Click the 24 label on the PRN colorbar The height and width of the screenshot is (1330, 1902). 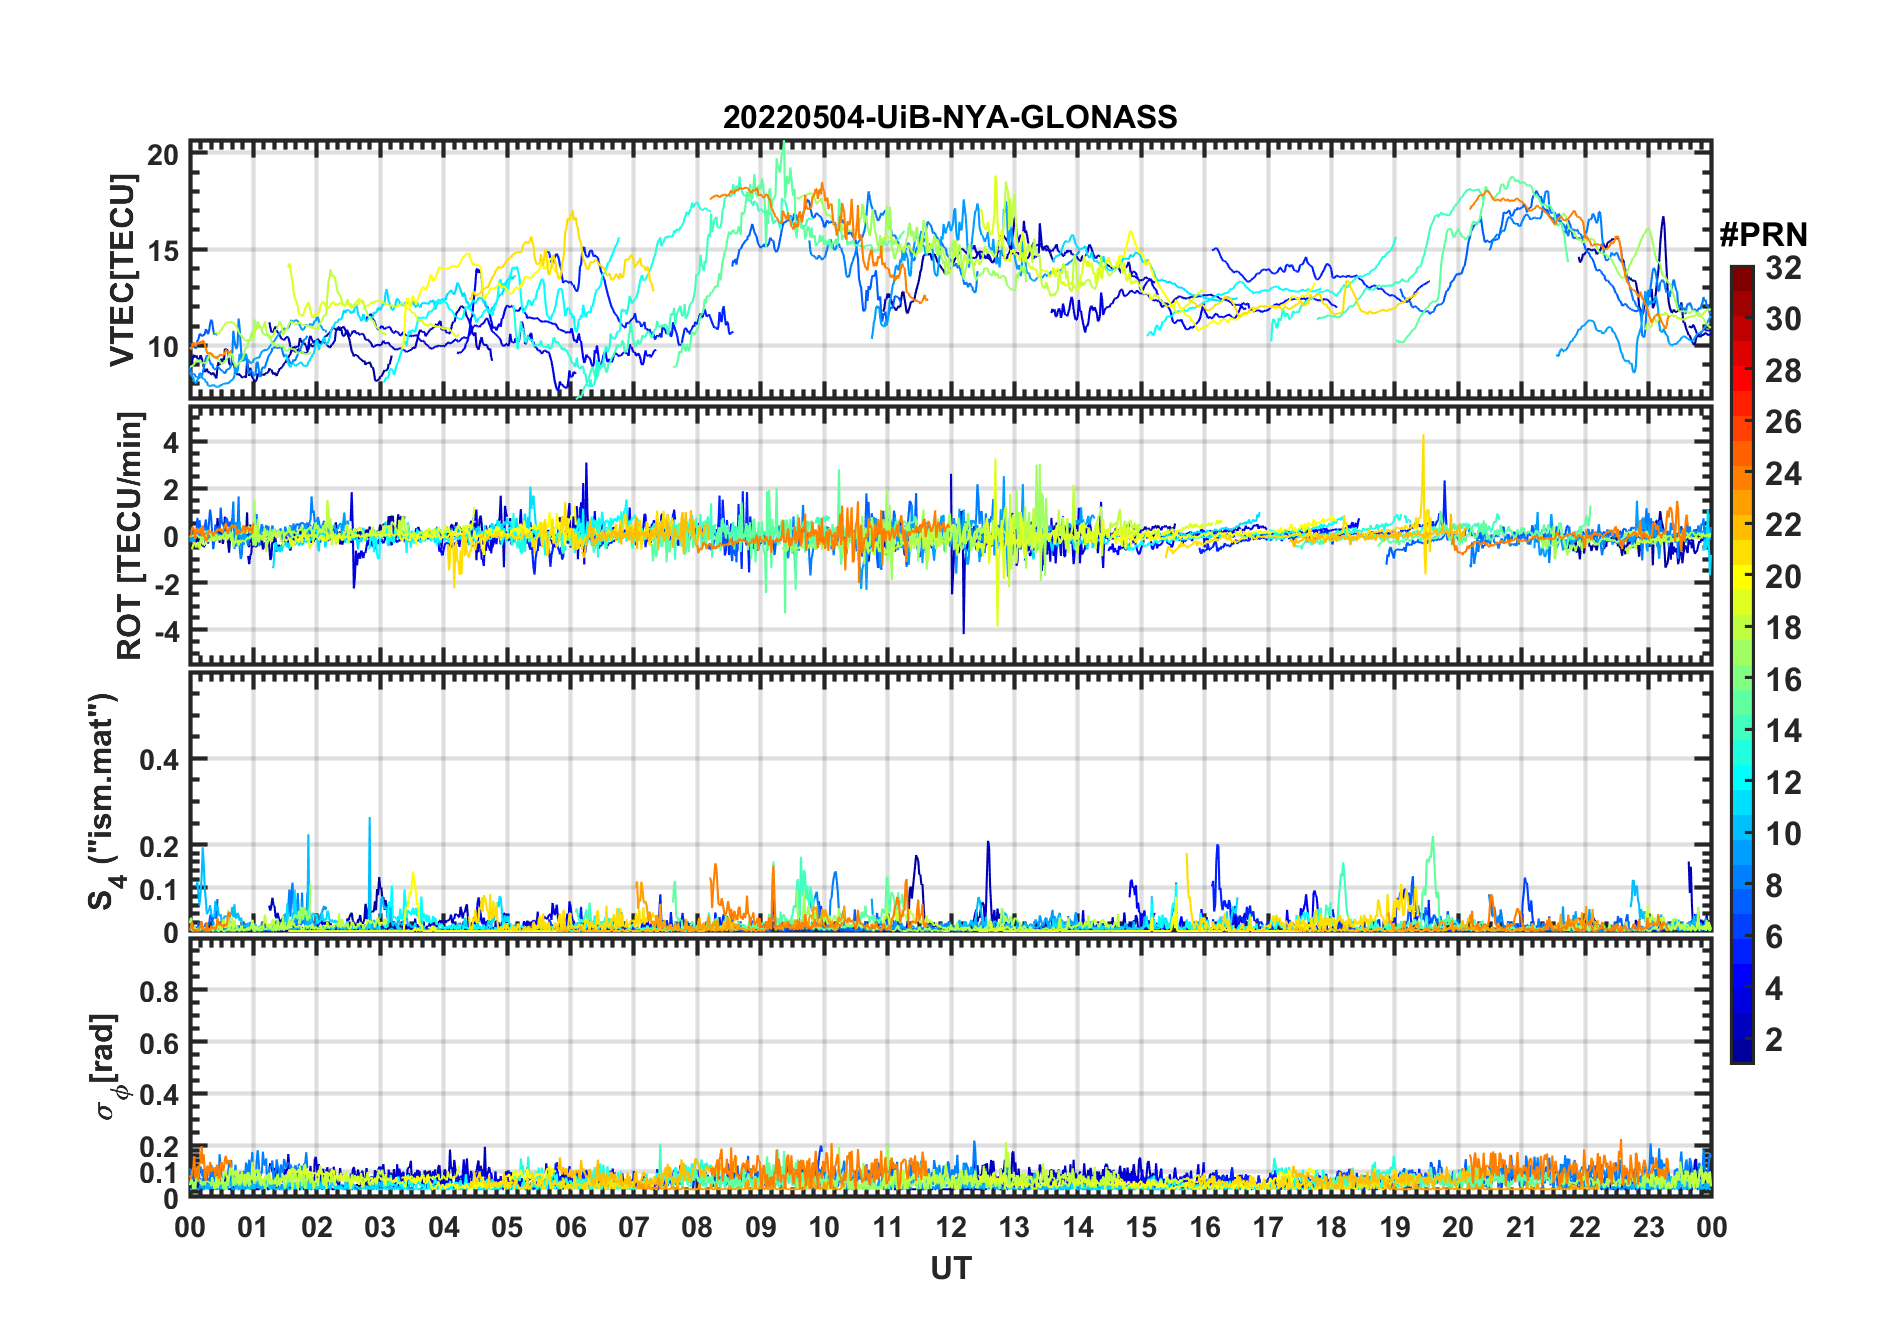point(1783,473)
